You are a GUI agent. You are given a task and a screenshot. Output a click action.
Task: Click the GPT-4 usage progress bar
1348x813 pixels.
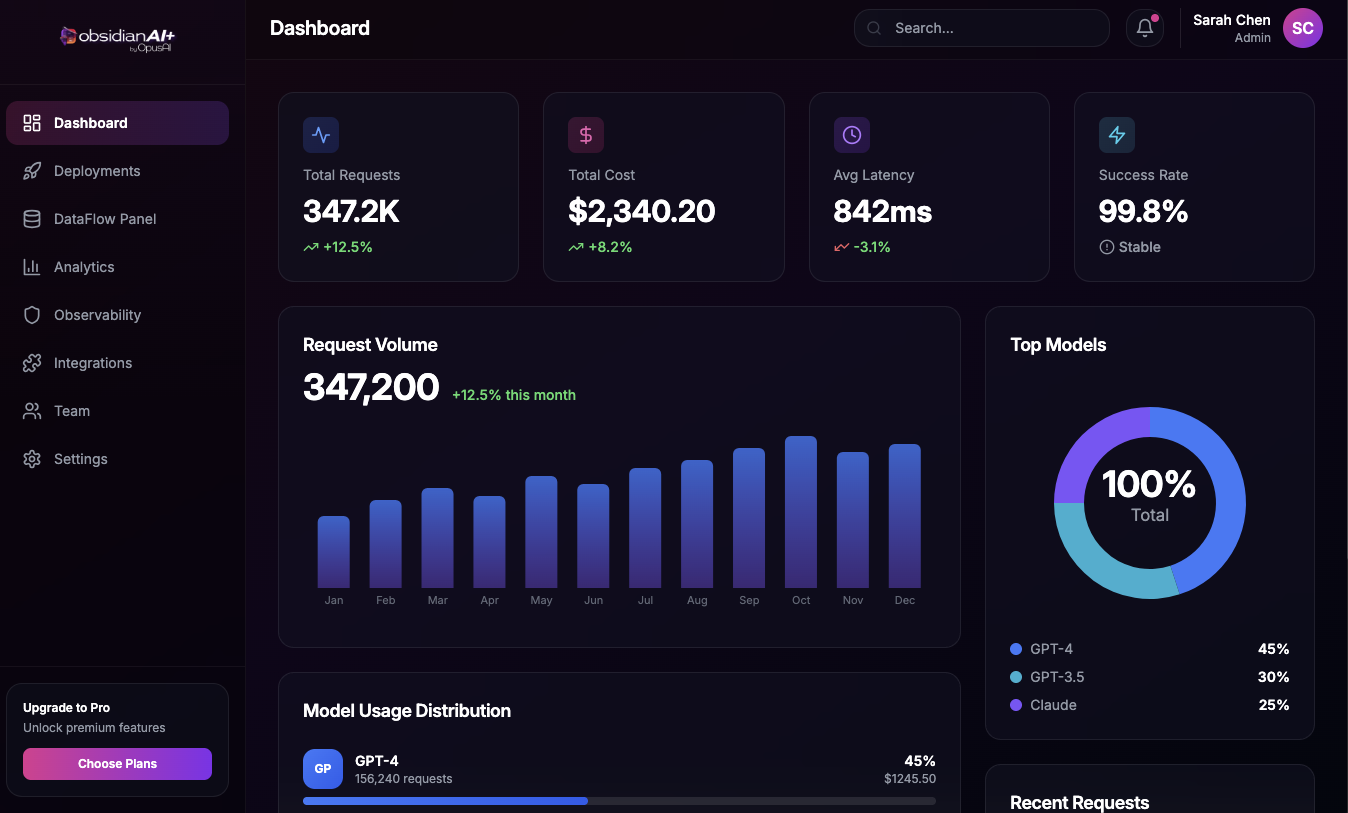[619, 801]
